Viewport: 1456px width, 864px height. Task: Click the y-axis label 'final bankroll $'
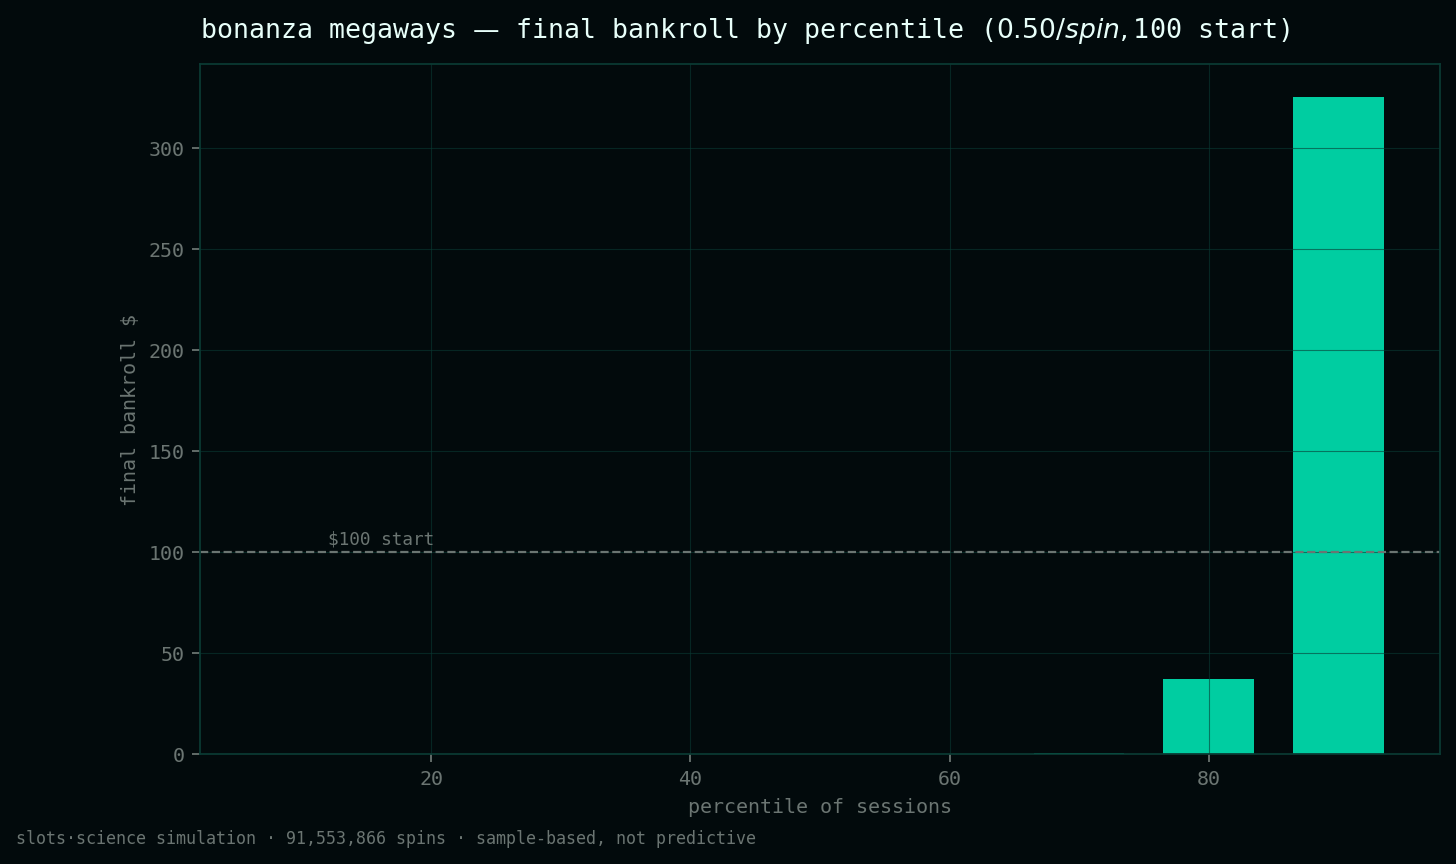(x=128, y=409)
